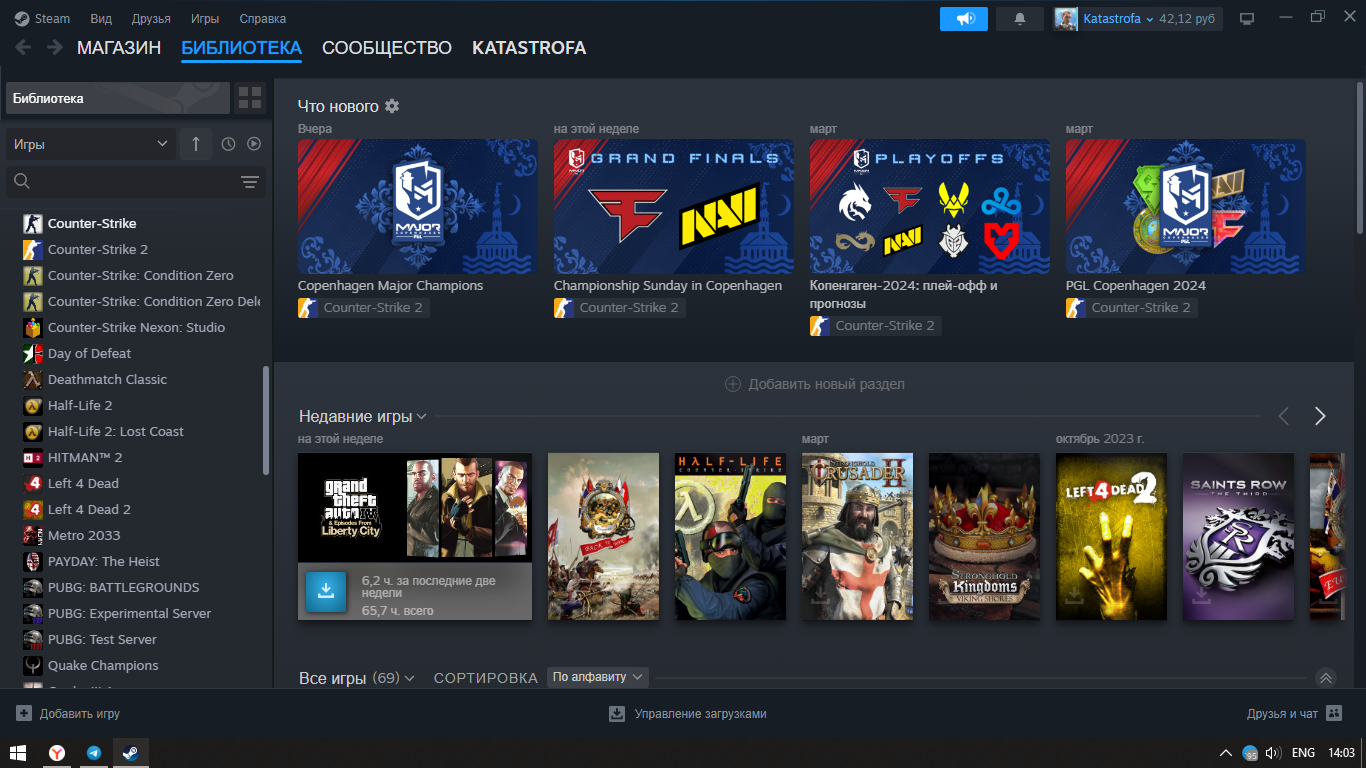Open 'Championship Sunday in Copenhagen' news
Viewport: 1366px width, 768px height.
[668, 286]
